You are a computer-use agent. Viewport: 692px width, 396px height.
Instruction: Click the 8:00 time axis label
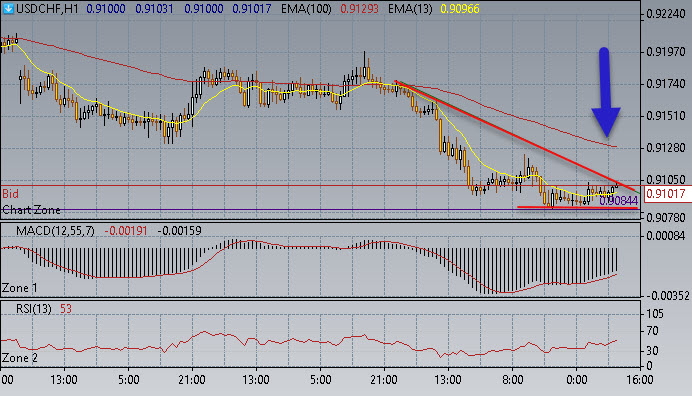pos(512,380)
